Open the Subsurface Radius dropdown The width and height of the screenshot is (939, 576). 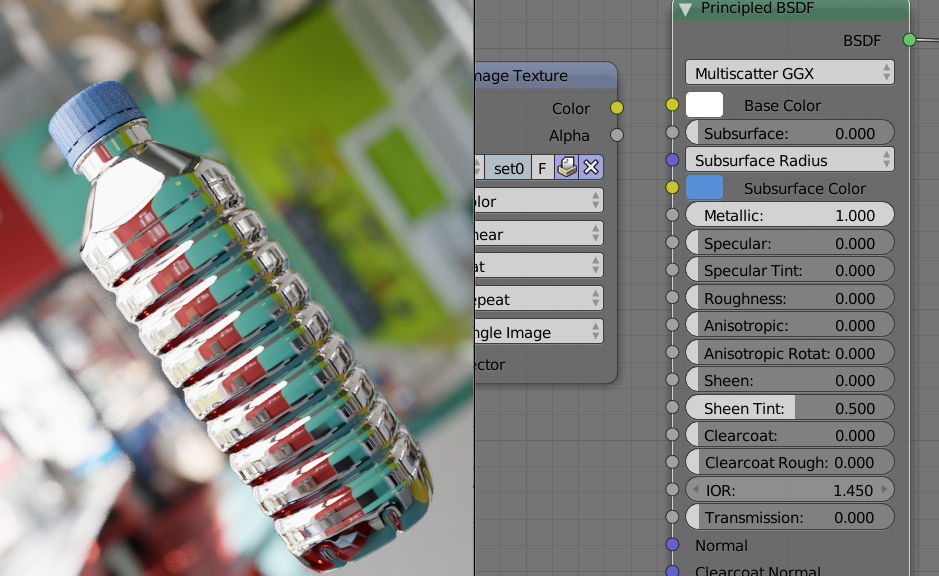789,160
